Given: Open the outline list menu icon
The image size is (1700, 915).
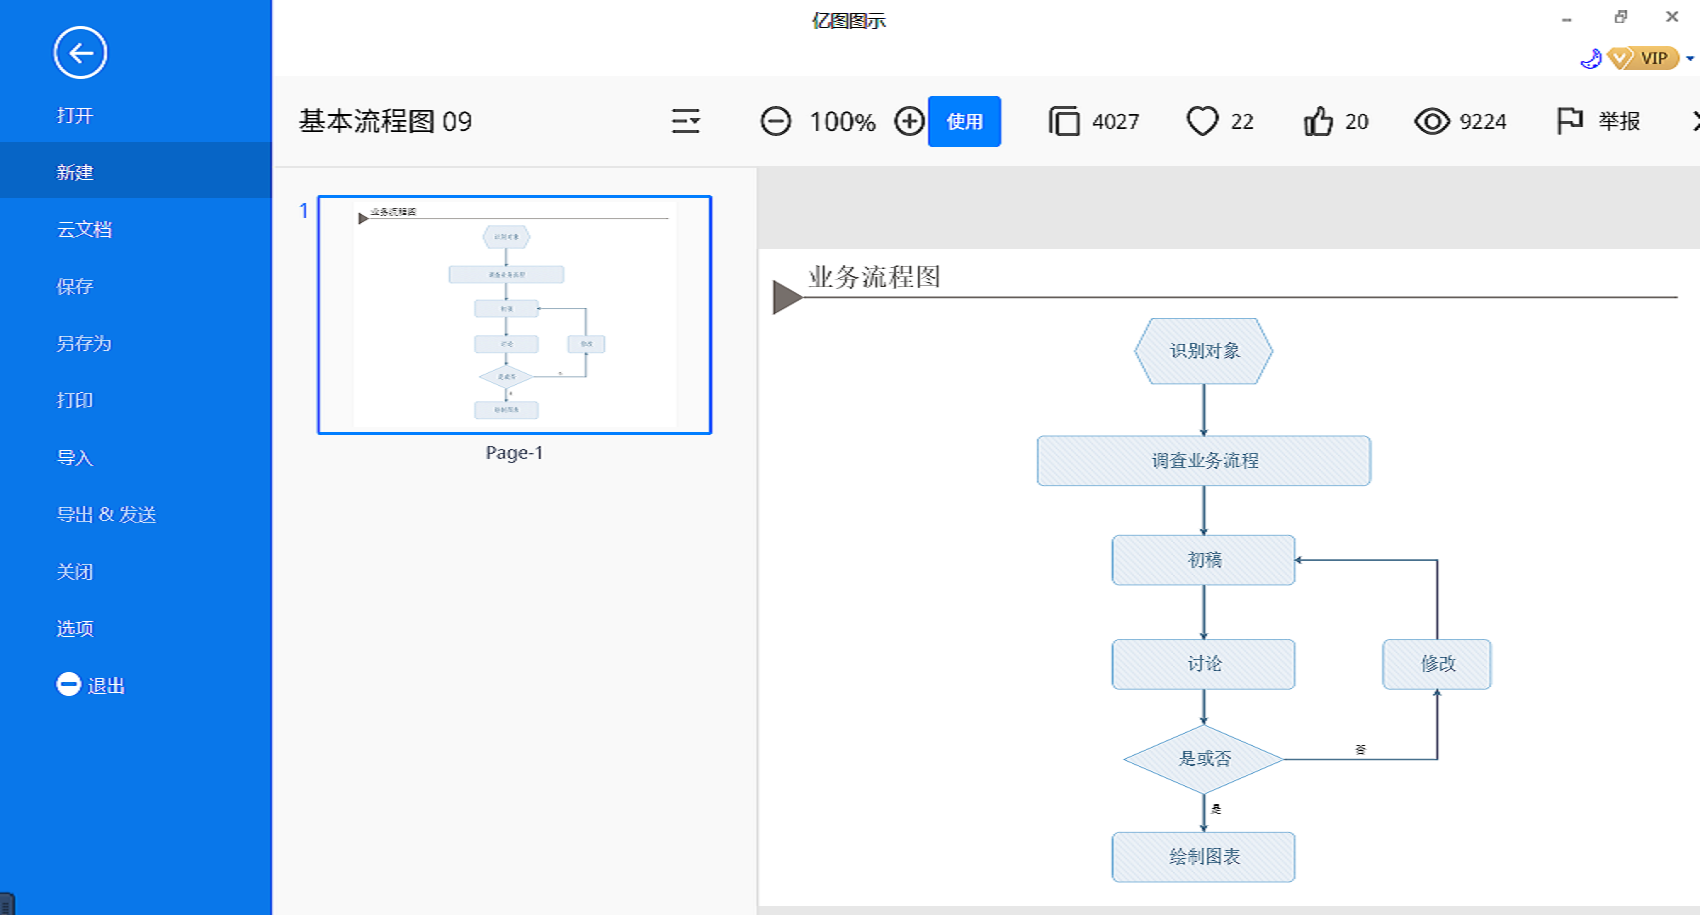Looking at the screenshot, I should coord(686,121).
